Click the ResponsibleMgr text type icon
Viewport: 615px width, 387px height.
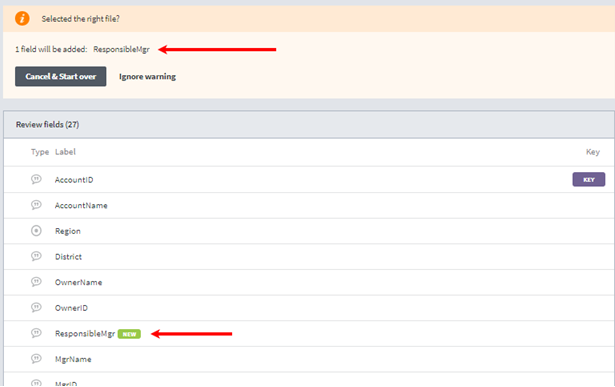[36, 333]
